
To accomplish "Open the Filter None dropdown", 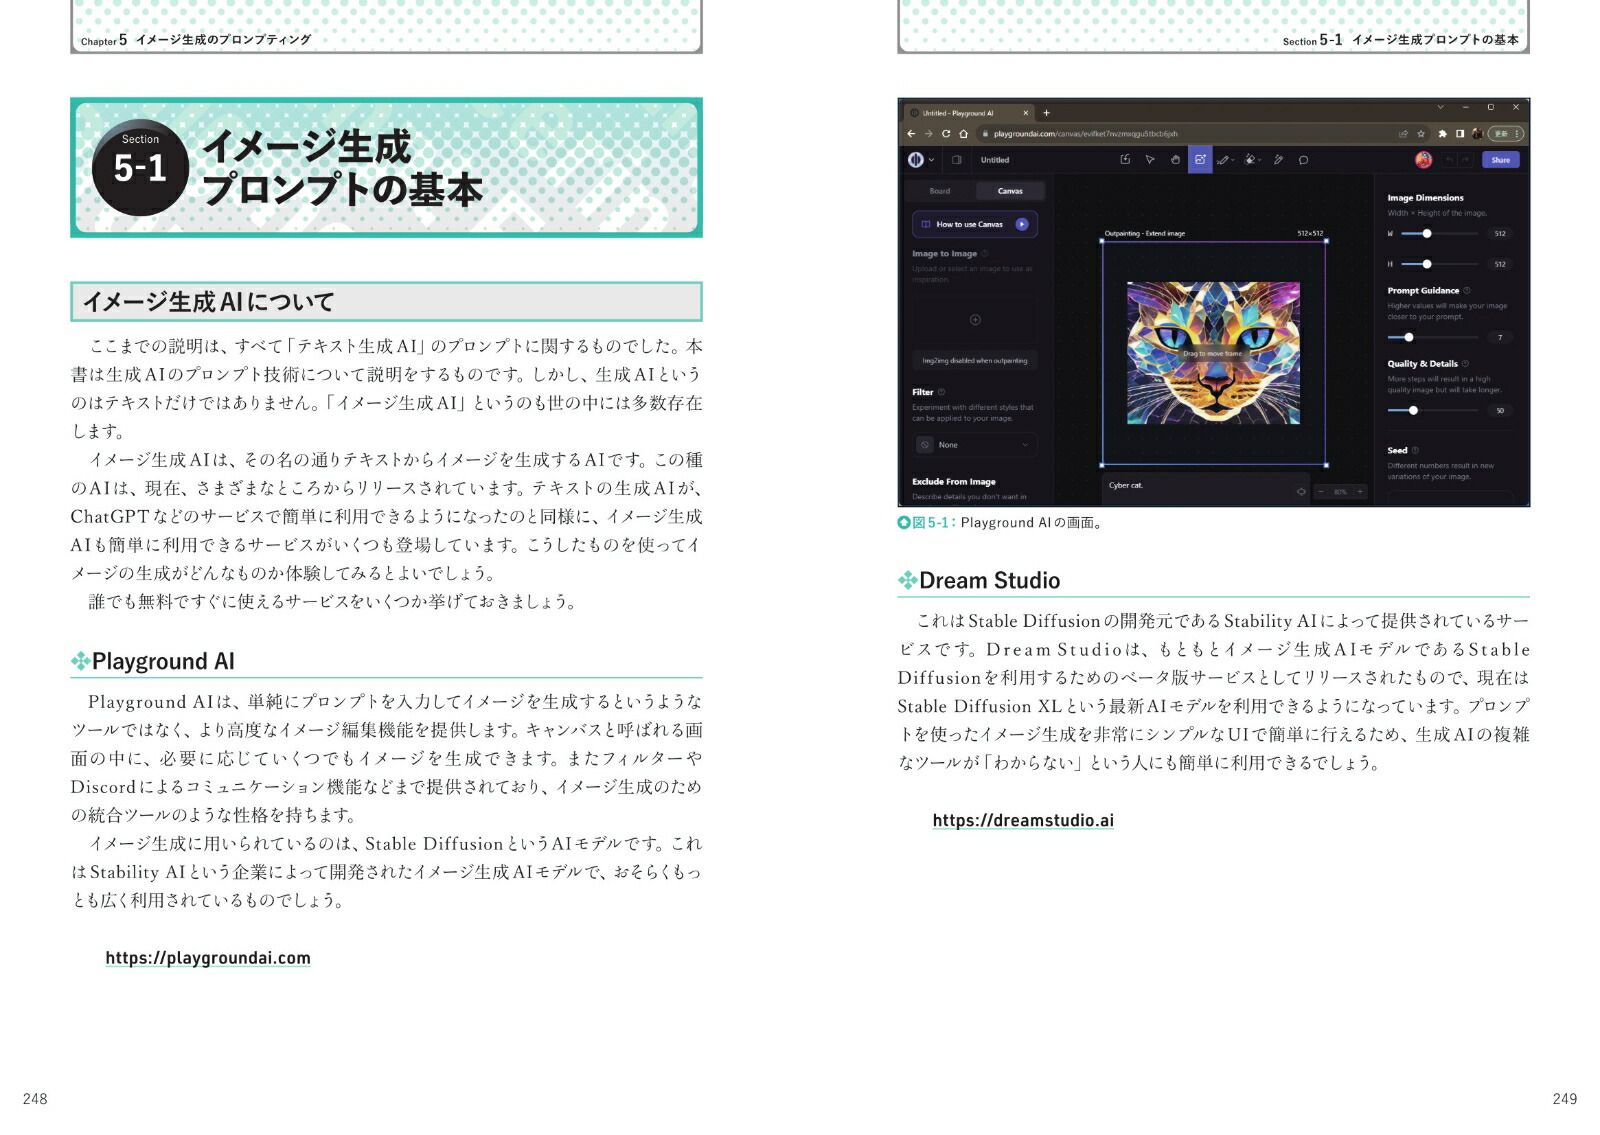I will [x=975, y=445].
